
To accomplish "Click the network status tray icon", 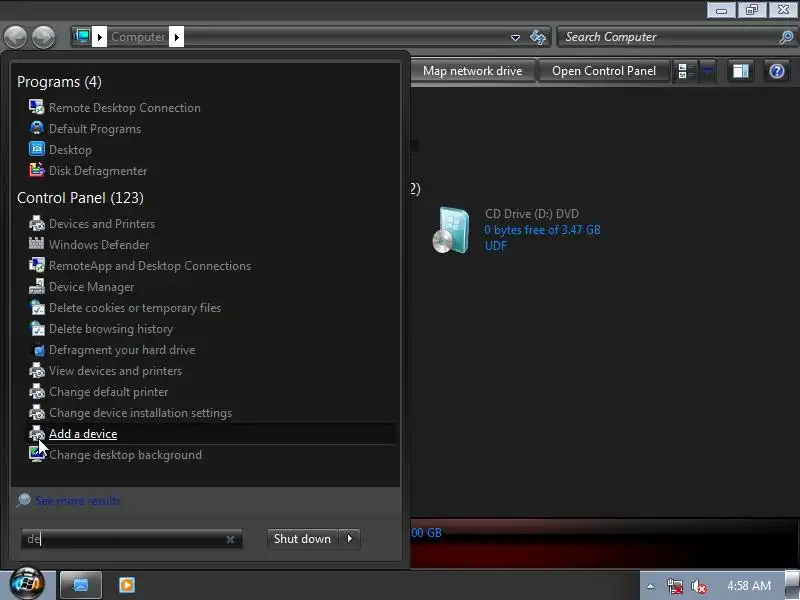I will click(x=674, y=586).
